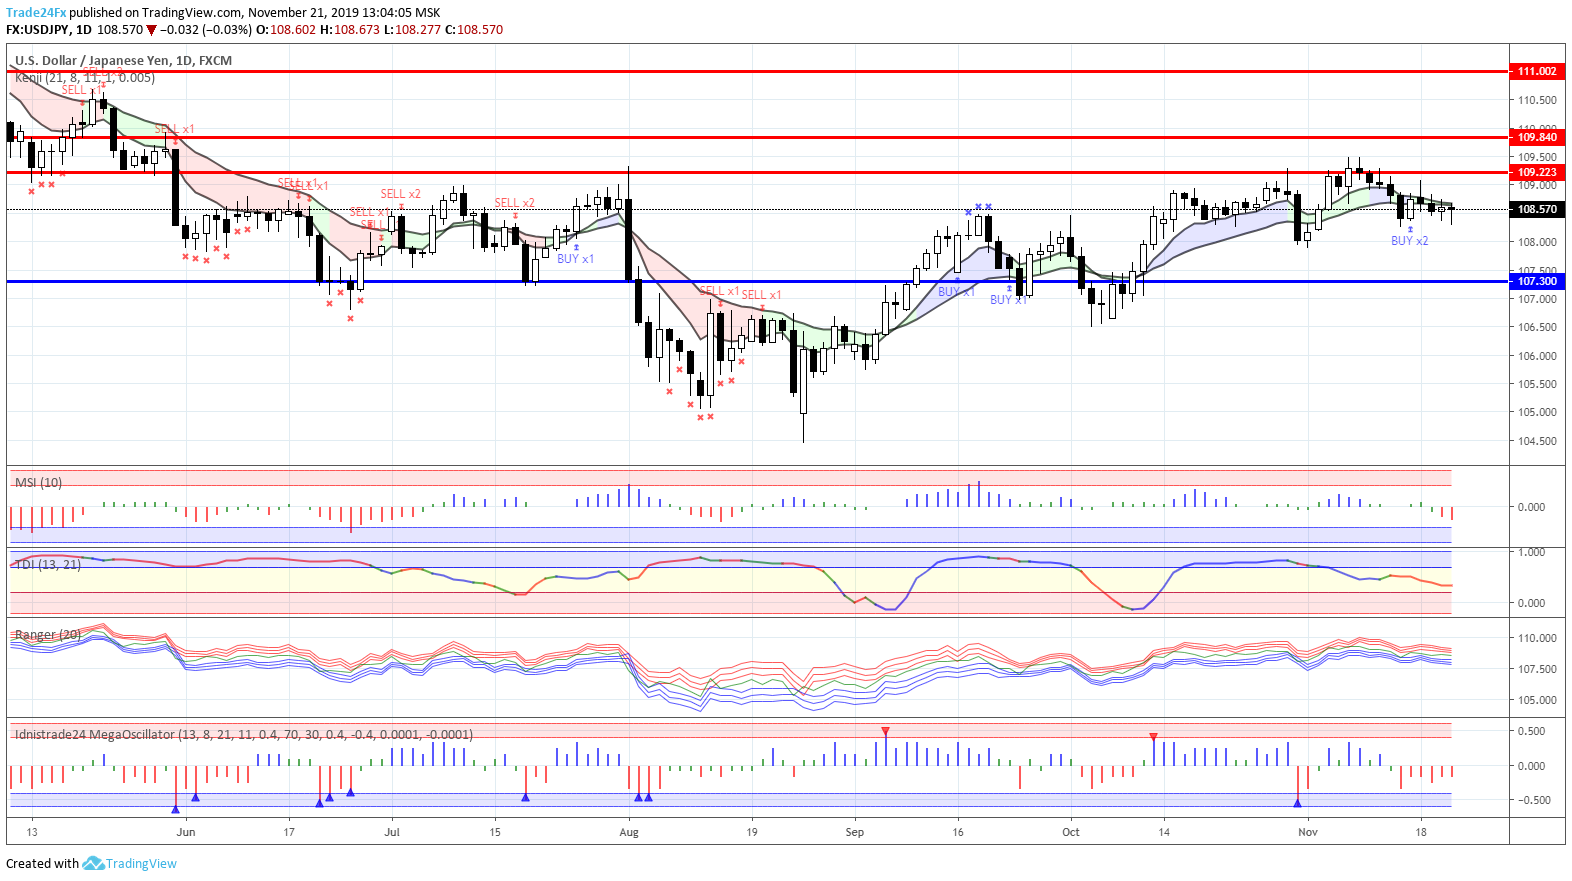Click the C:108.570 close value in header
The image size is (1572, 881).
pos(474,30)
